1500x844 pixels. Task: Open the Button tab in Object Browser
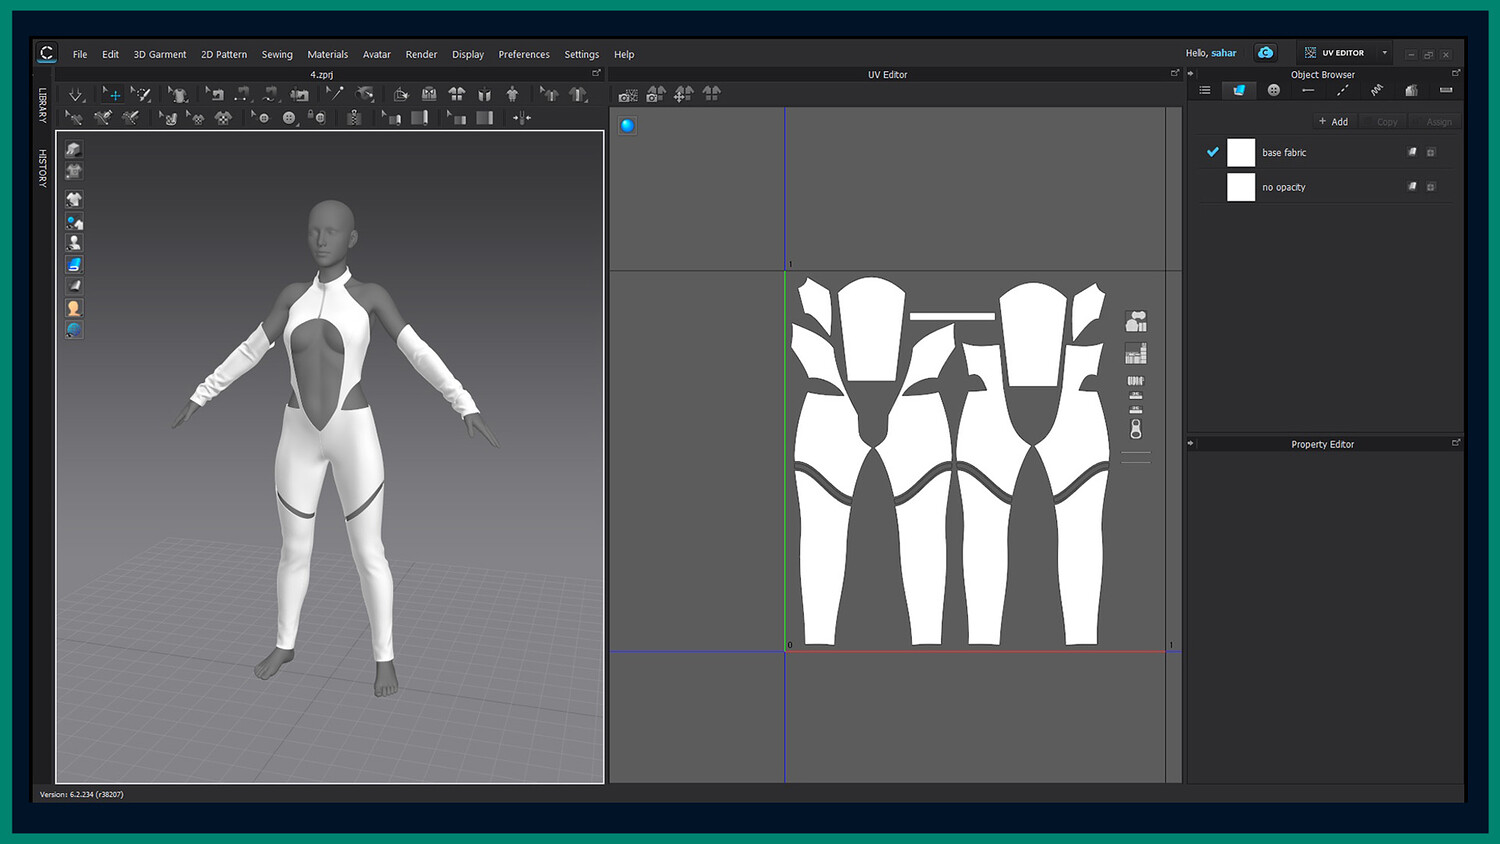pyautogui.click(x=1273, y=90)
